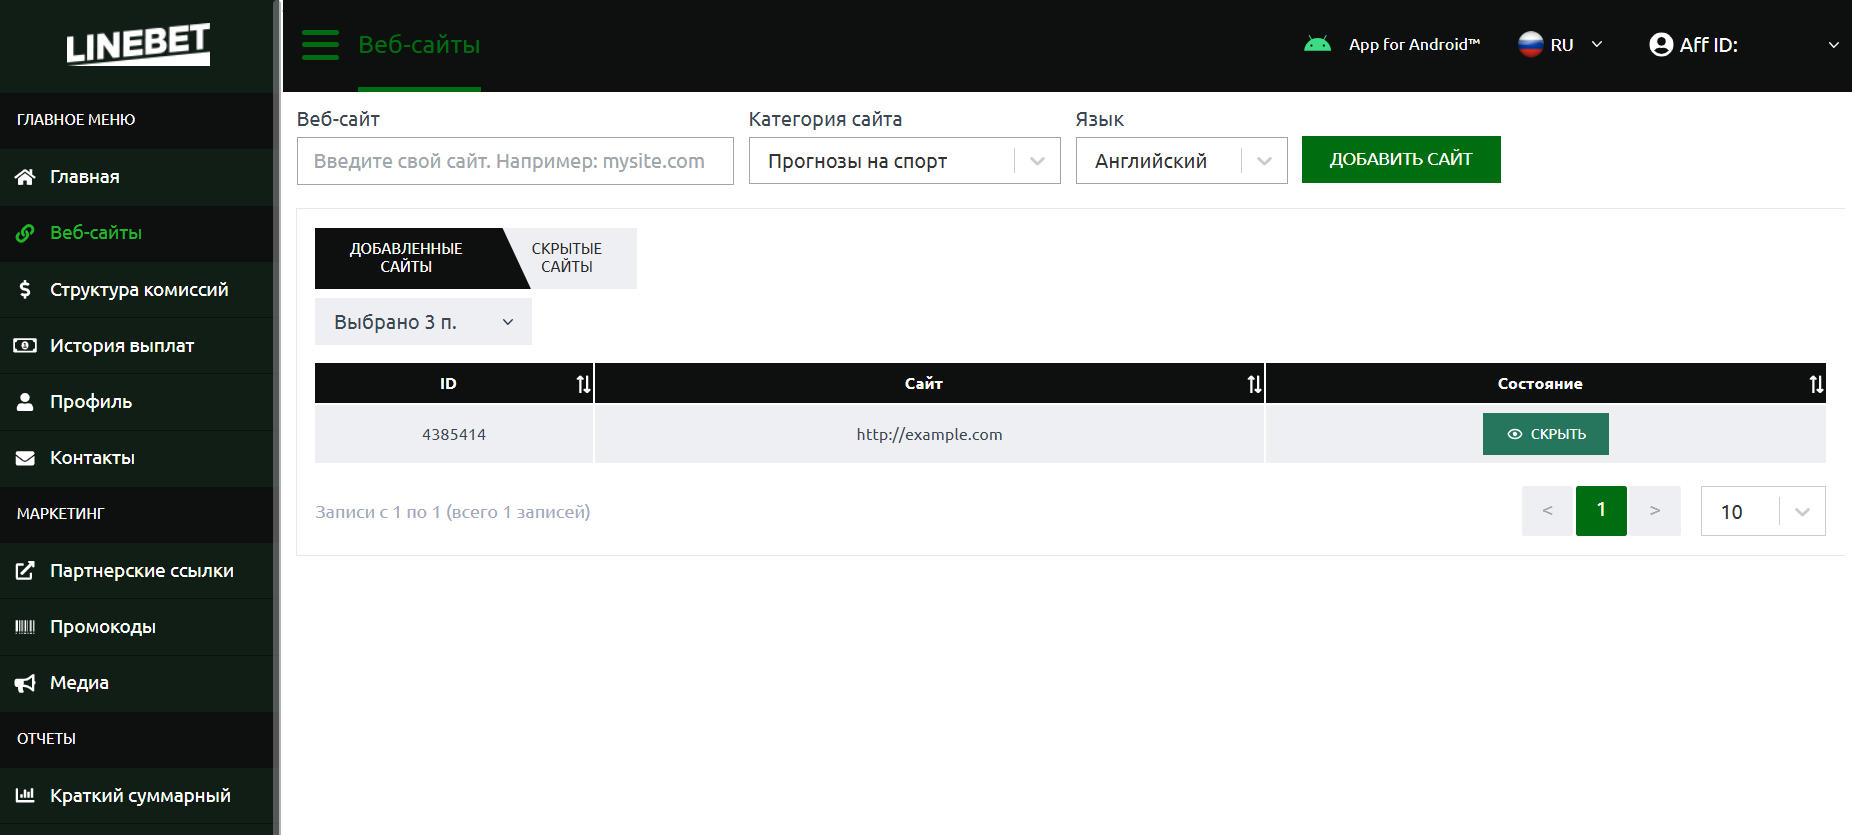Viewport: 1852px width, 835px height.
Task: Sort the table by Состояние column
Action: coord(1816,384)
